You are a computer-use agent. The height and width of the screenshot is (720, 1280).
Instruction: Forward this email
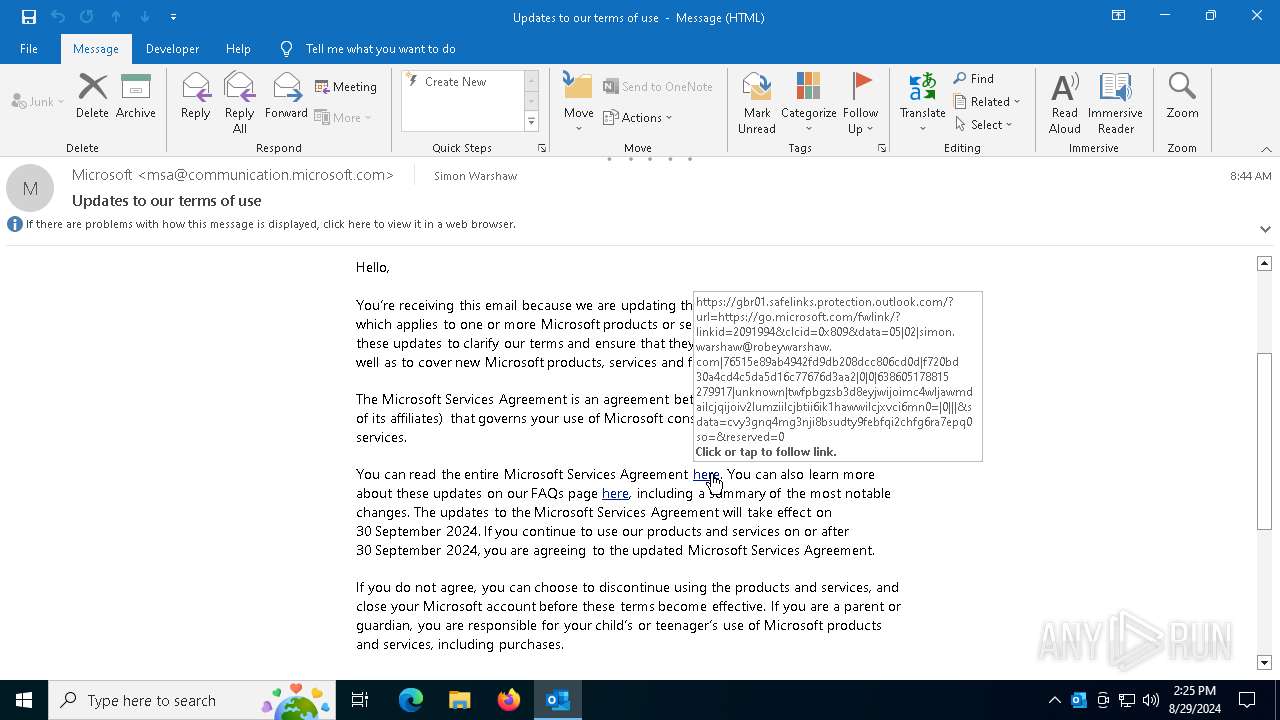(286, 97)
